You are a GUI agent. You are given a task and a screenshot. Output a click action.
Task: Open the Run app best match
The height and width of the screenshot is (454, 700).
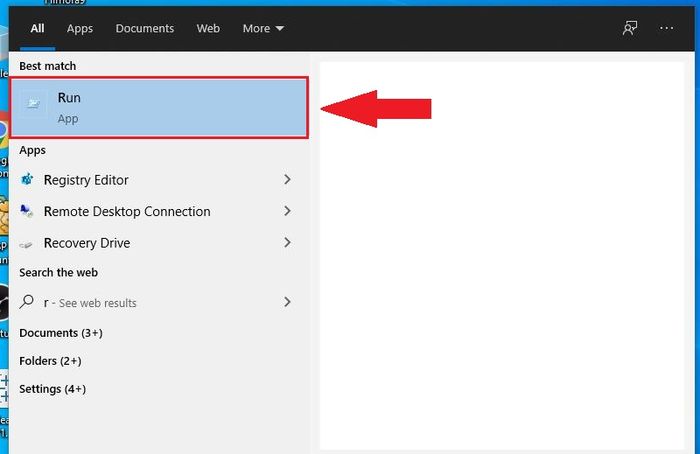(159, 108)
